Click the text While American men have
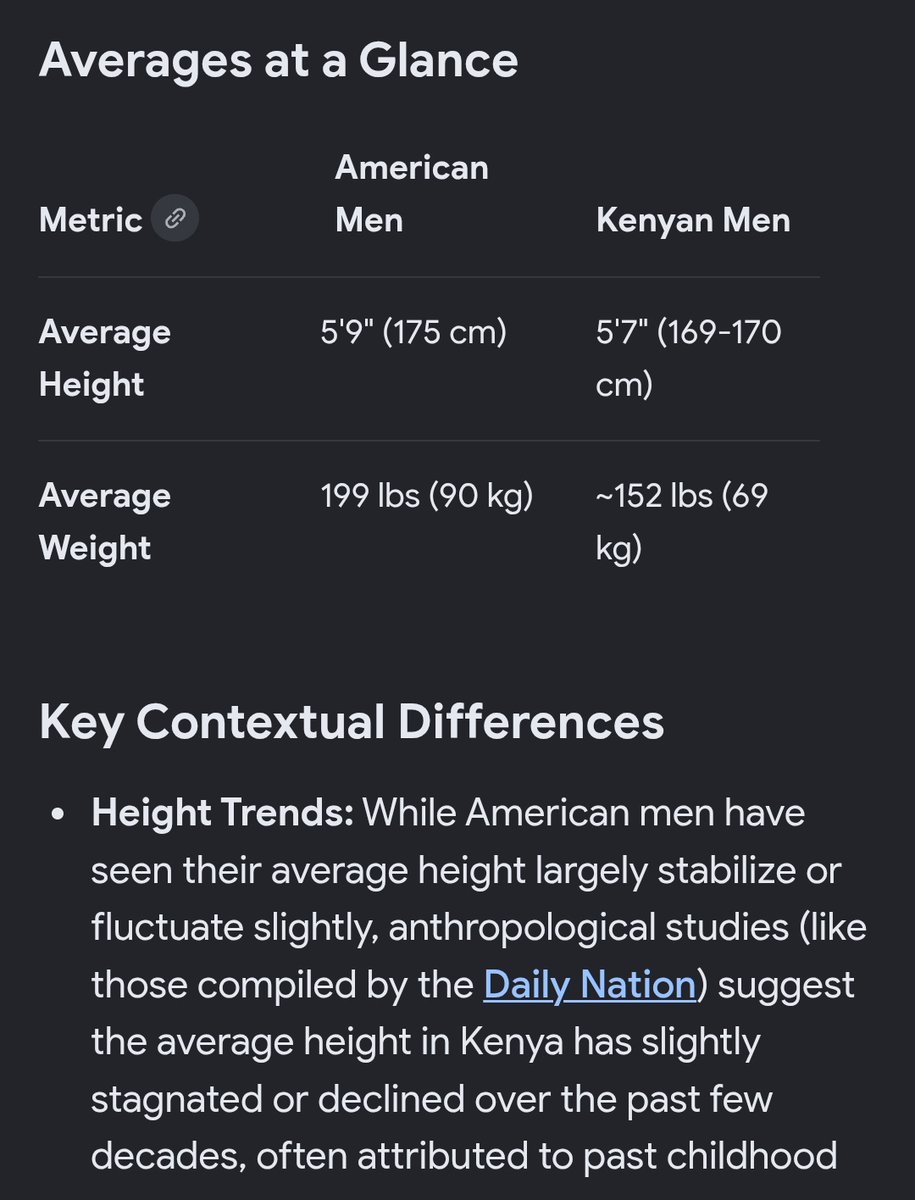915x1200 pixels. 584,813
